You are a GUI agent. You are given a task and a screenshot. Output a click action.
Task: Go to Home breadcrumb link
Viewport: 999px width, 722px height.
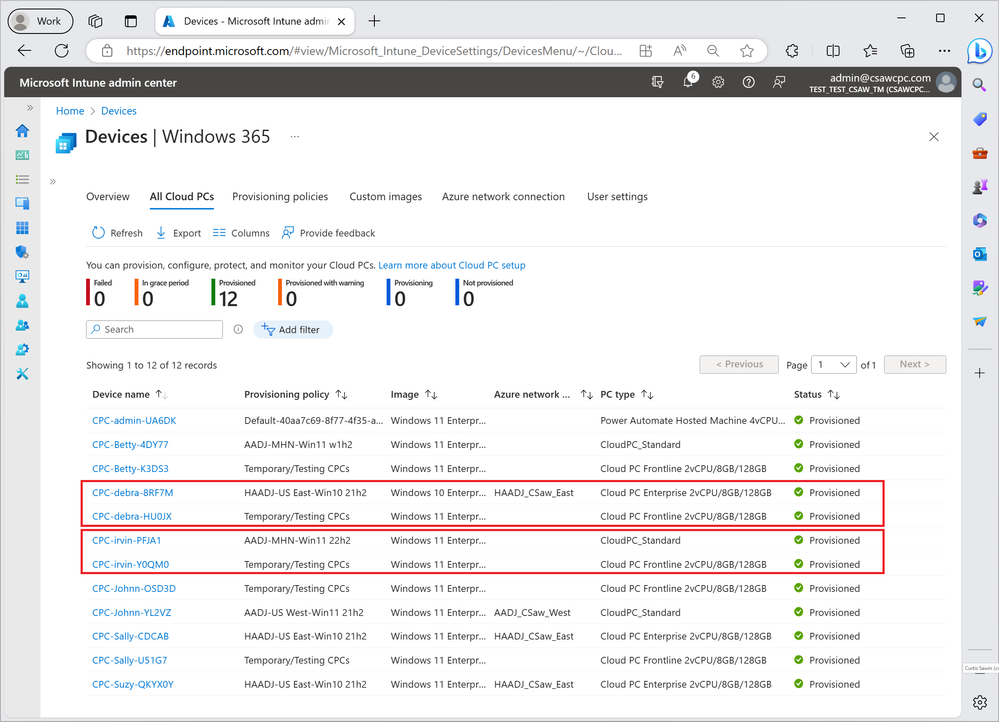coord(70,111)
